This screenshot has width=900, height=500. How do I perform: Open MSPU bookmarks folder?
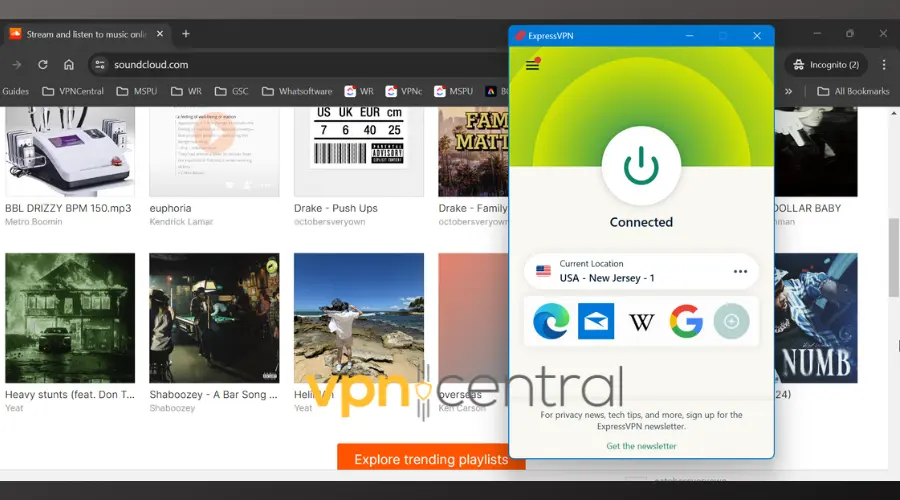coord(137,91)
